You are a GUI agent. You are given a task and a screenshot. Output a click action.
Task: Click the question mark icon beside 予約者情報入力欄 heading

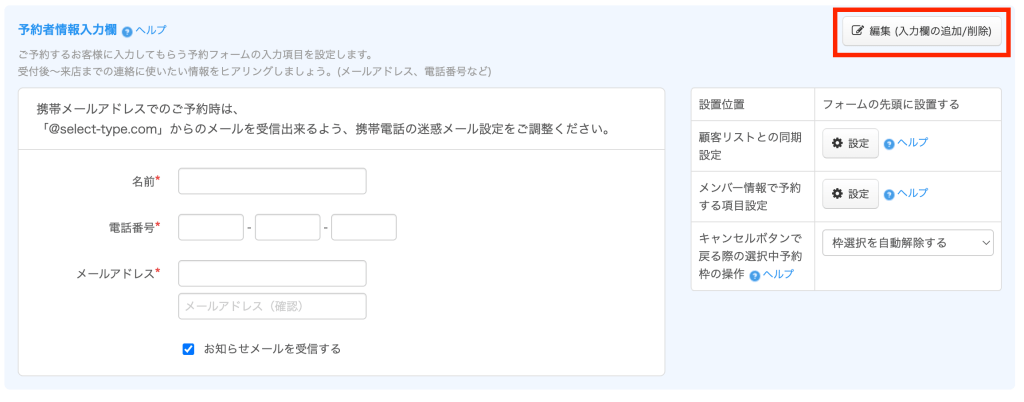[x=127, y=31]
